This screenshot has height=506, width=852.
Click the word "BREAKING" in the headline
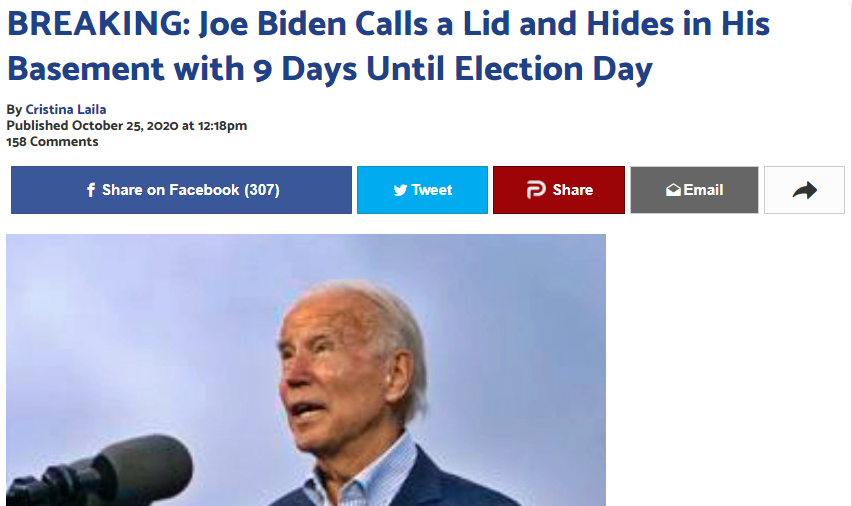click(x=96, y=24)
